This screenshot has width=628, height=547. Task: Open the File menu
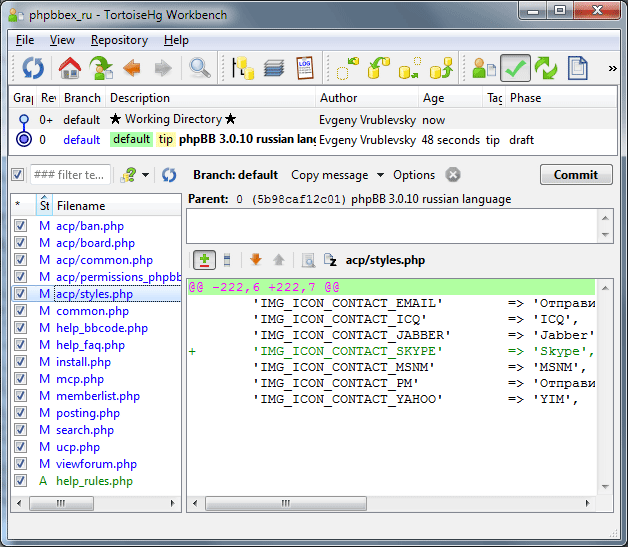click(25, 40)
